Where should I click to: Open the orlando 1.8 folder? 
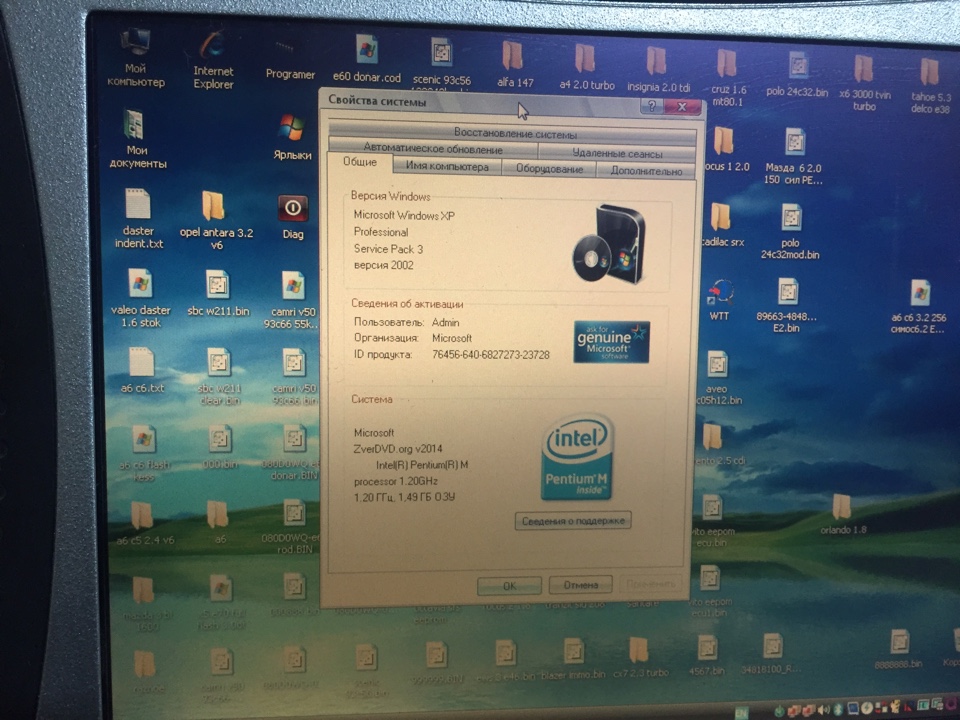841,508
